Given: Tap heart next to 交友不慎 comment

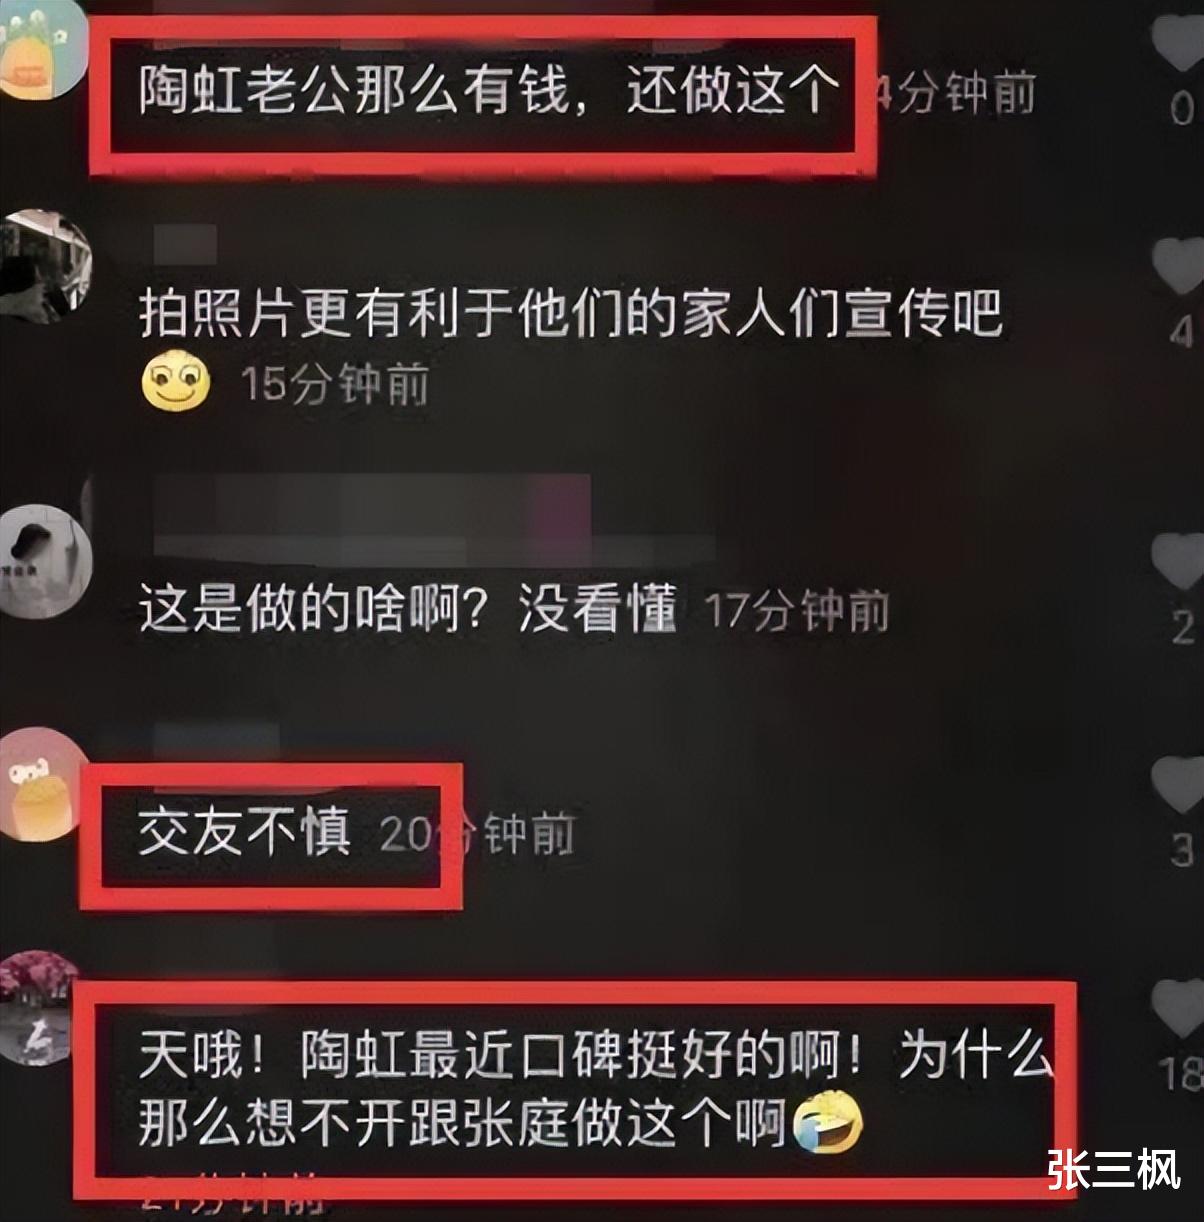Looking at the screenshot, I should point(1178,783).
